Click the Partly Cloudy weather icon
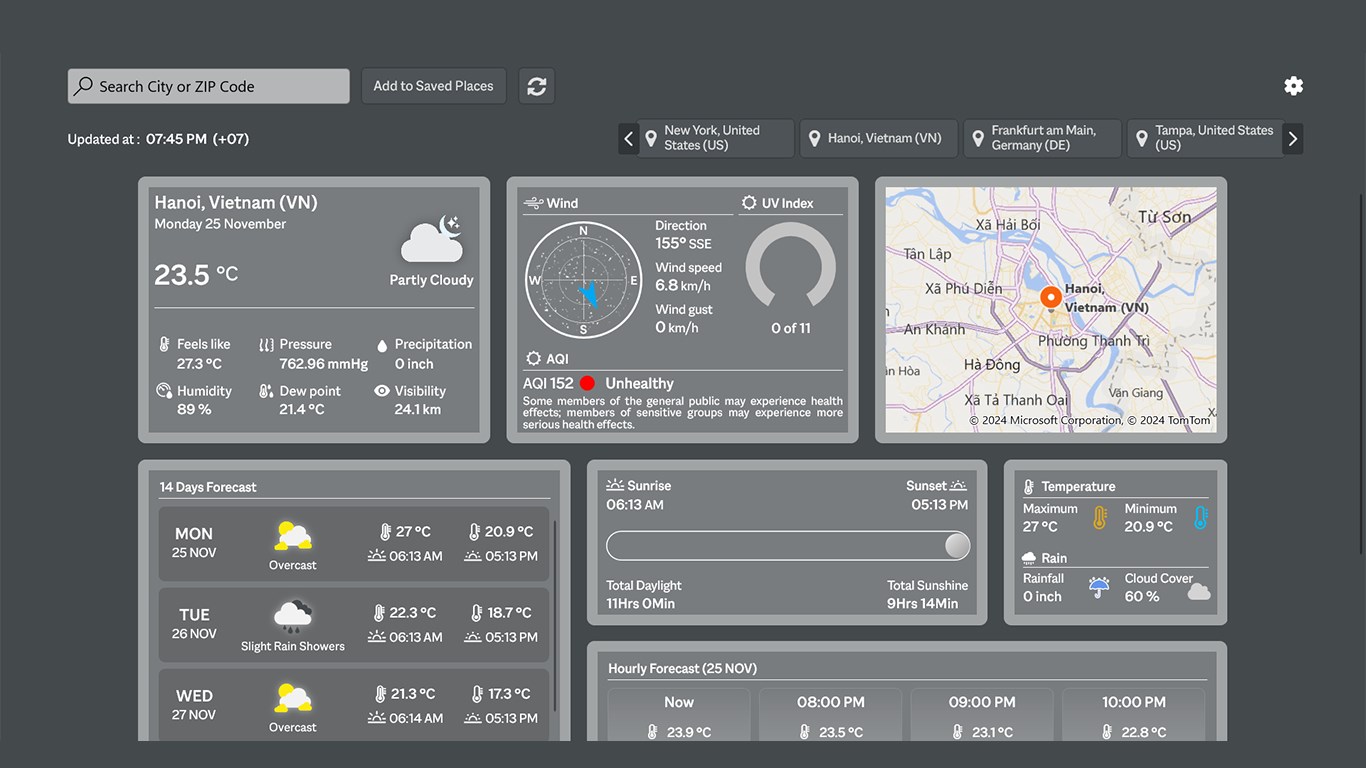The height and width of the screenshot is (768, 1366). pos(431,238)
